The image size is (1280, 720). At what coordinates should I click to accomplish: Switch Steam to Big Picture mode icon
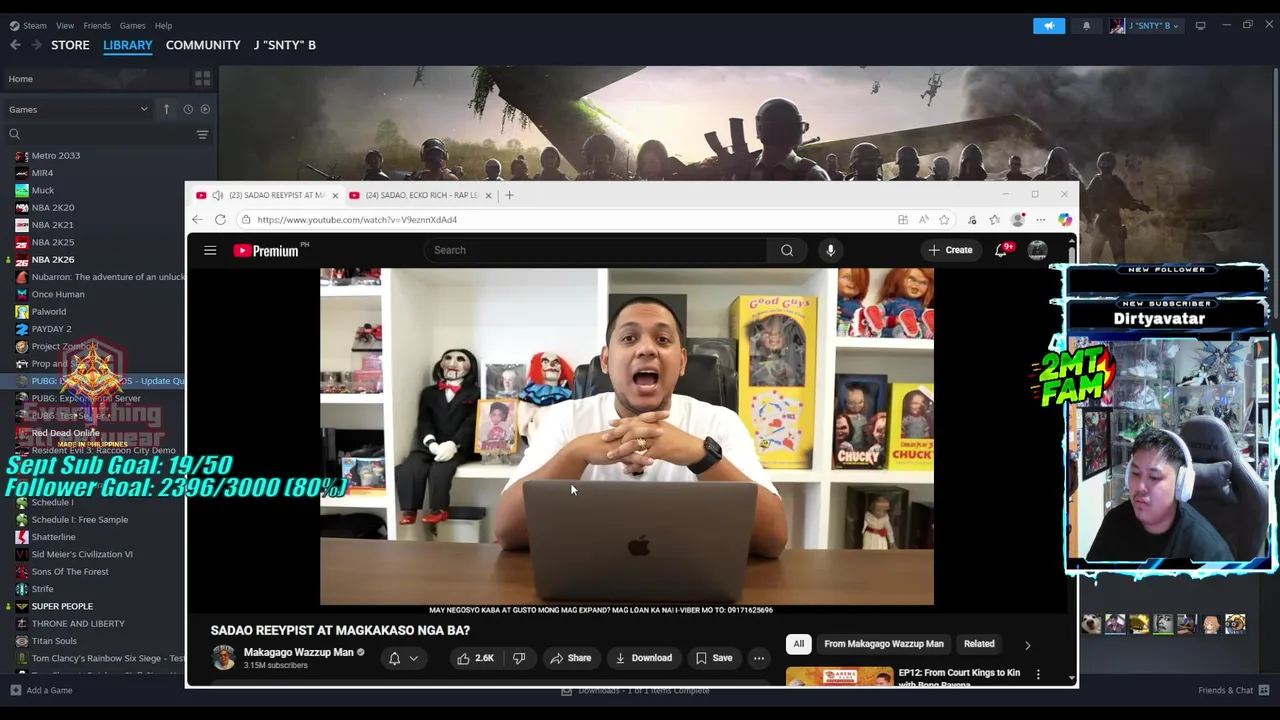tap(1200, 25)
